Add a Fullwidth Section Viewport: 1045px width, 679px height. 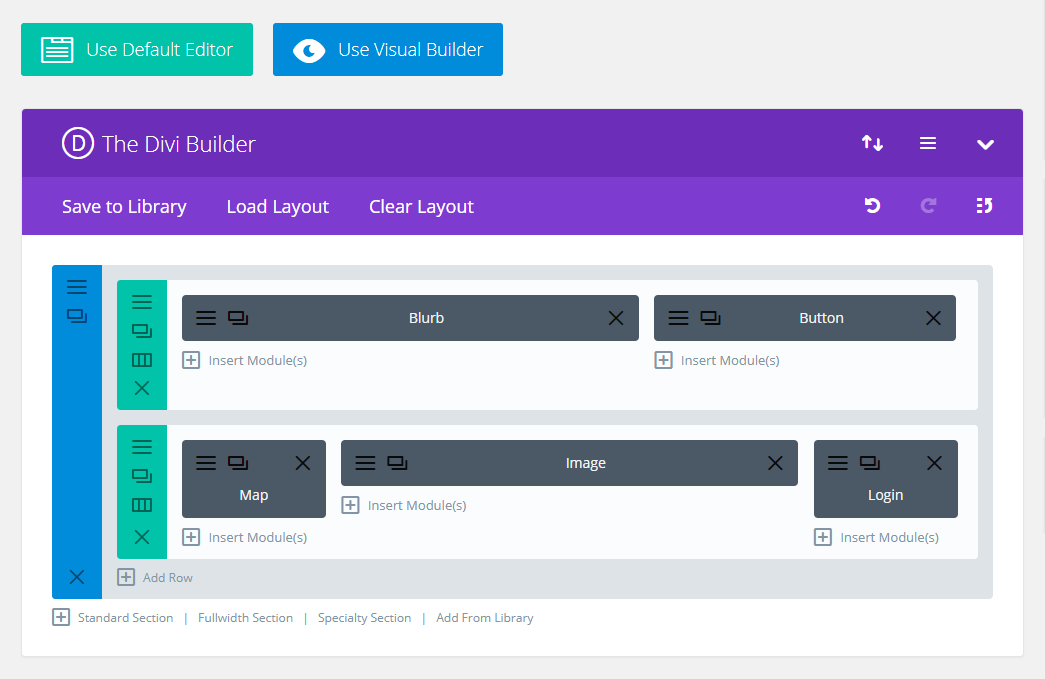click(x=245, y=618)
